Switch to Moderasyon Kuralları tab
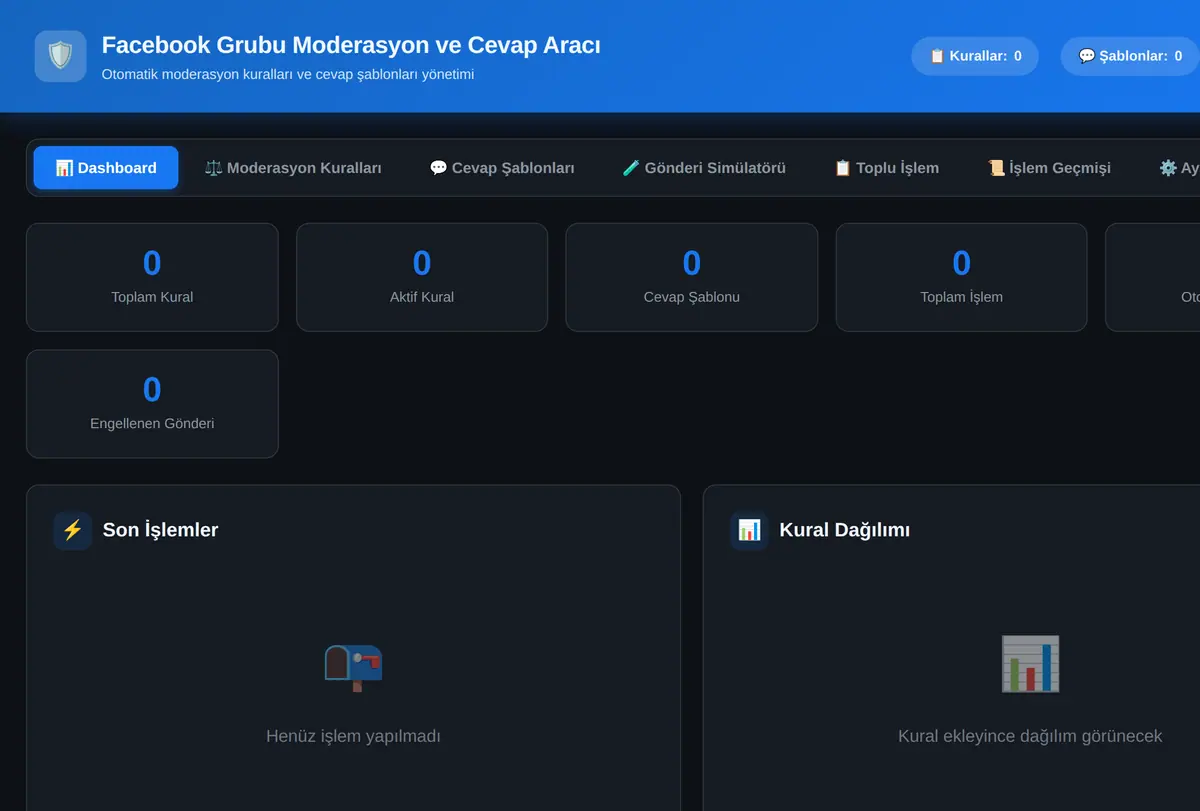Screen dimensions: 1200x811 [x=293, y=168]
